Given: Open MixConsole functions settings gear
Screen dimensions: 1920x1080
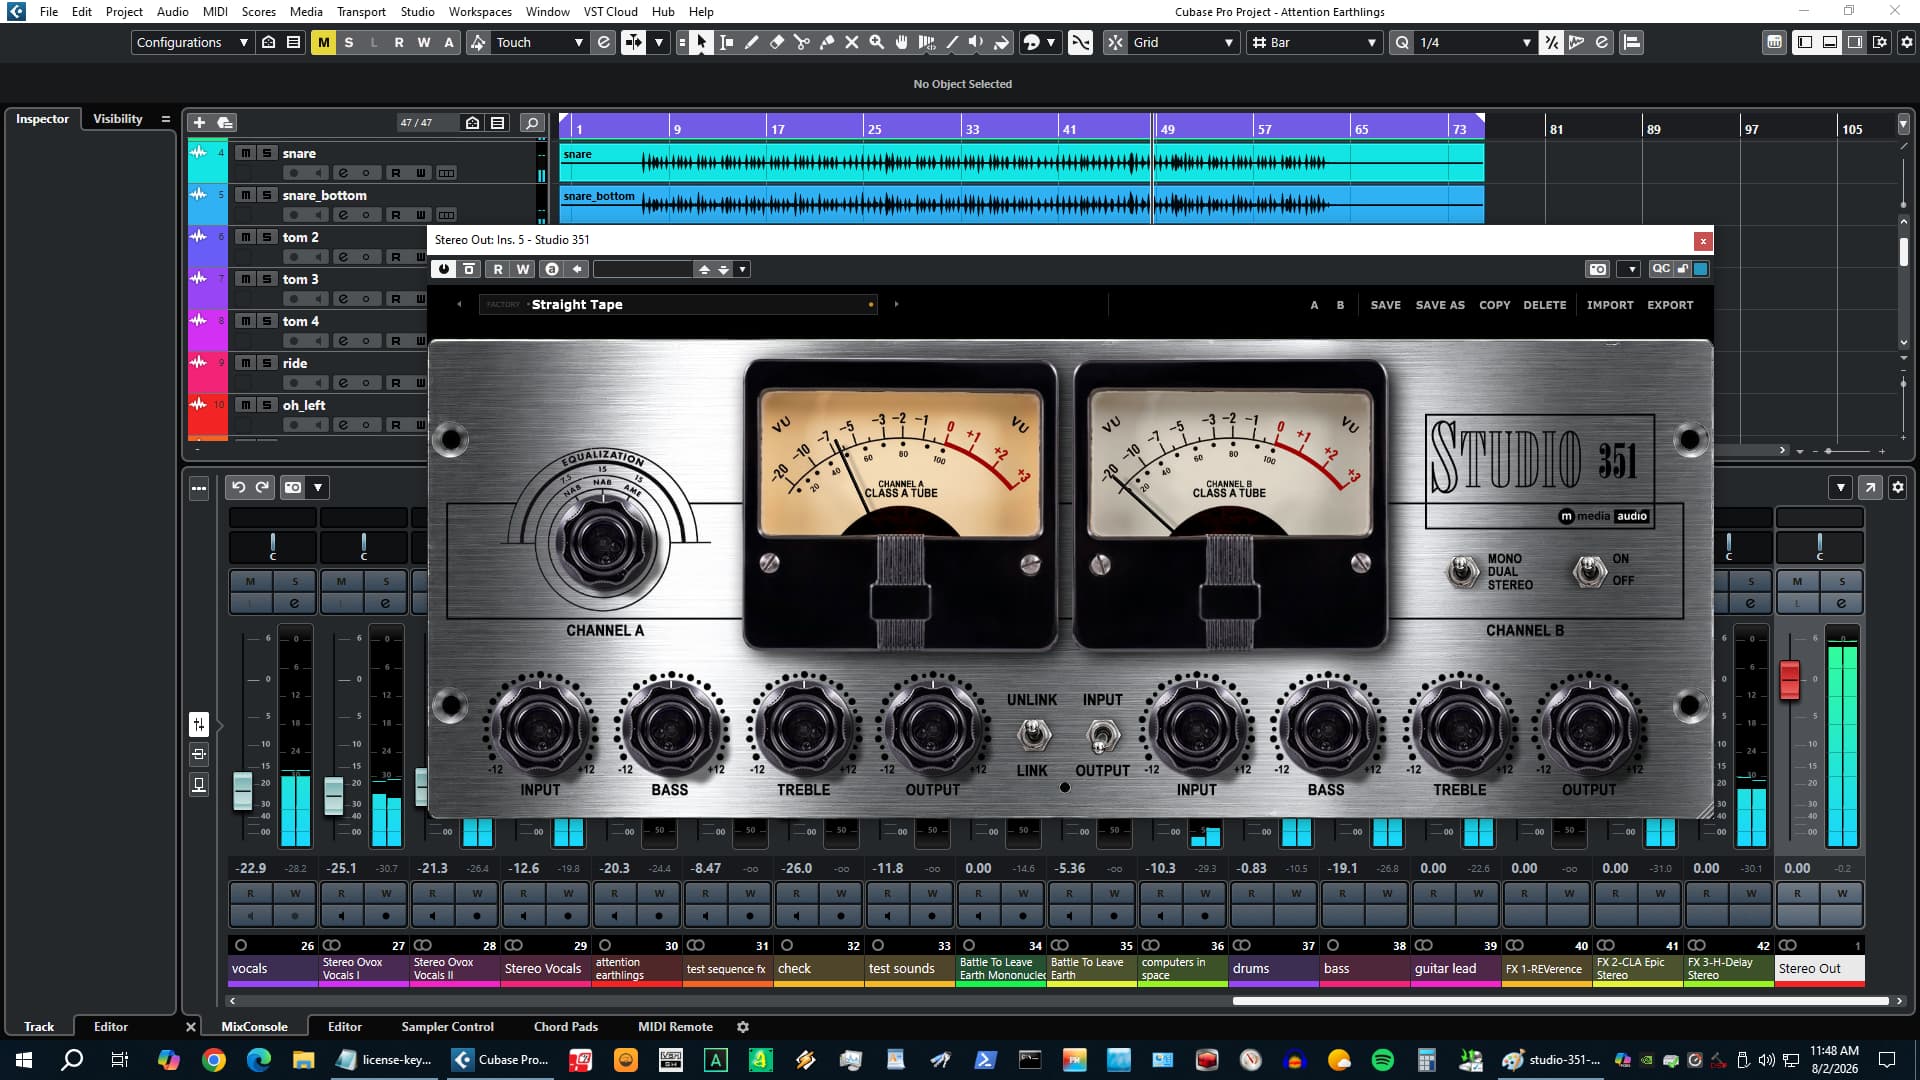Looking at the screenshot, I should (1897, 487).
